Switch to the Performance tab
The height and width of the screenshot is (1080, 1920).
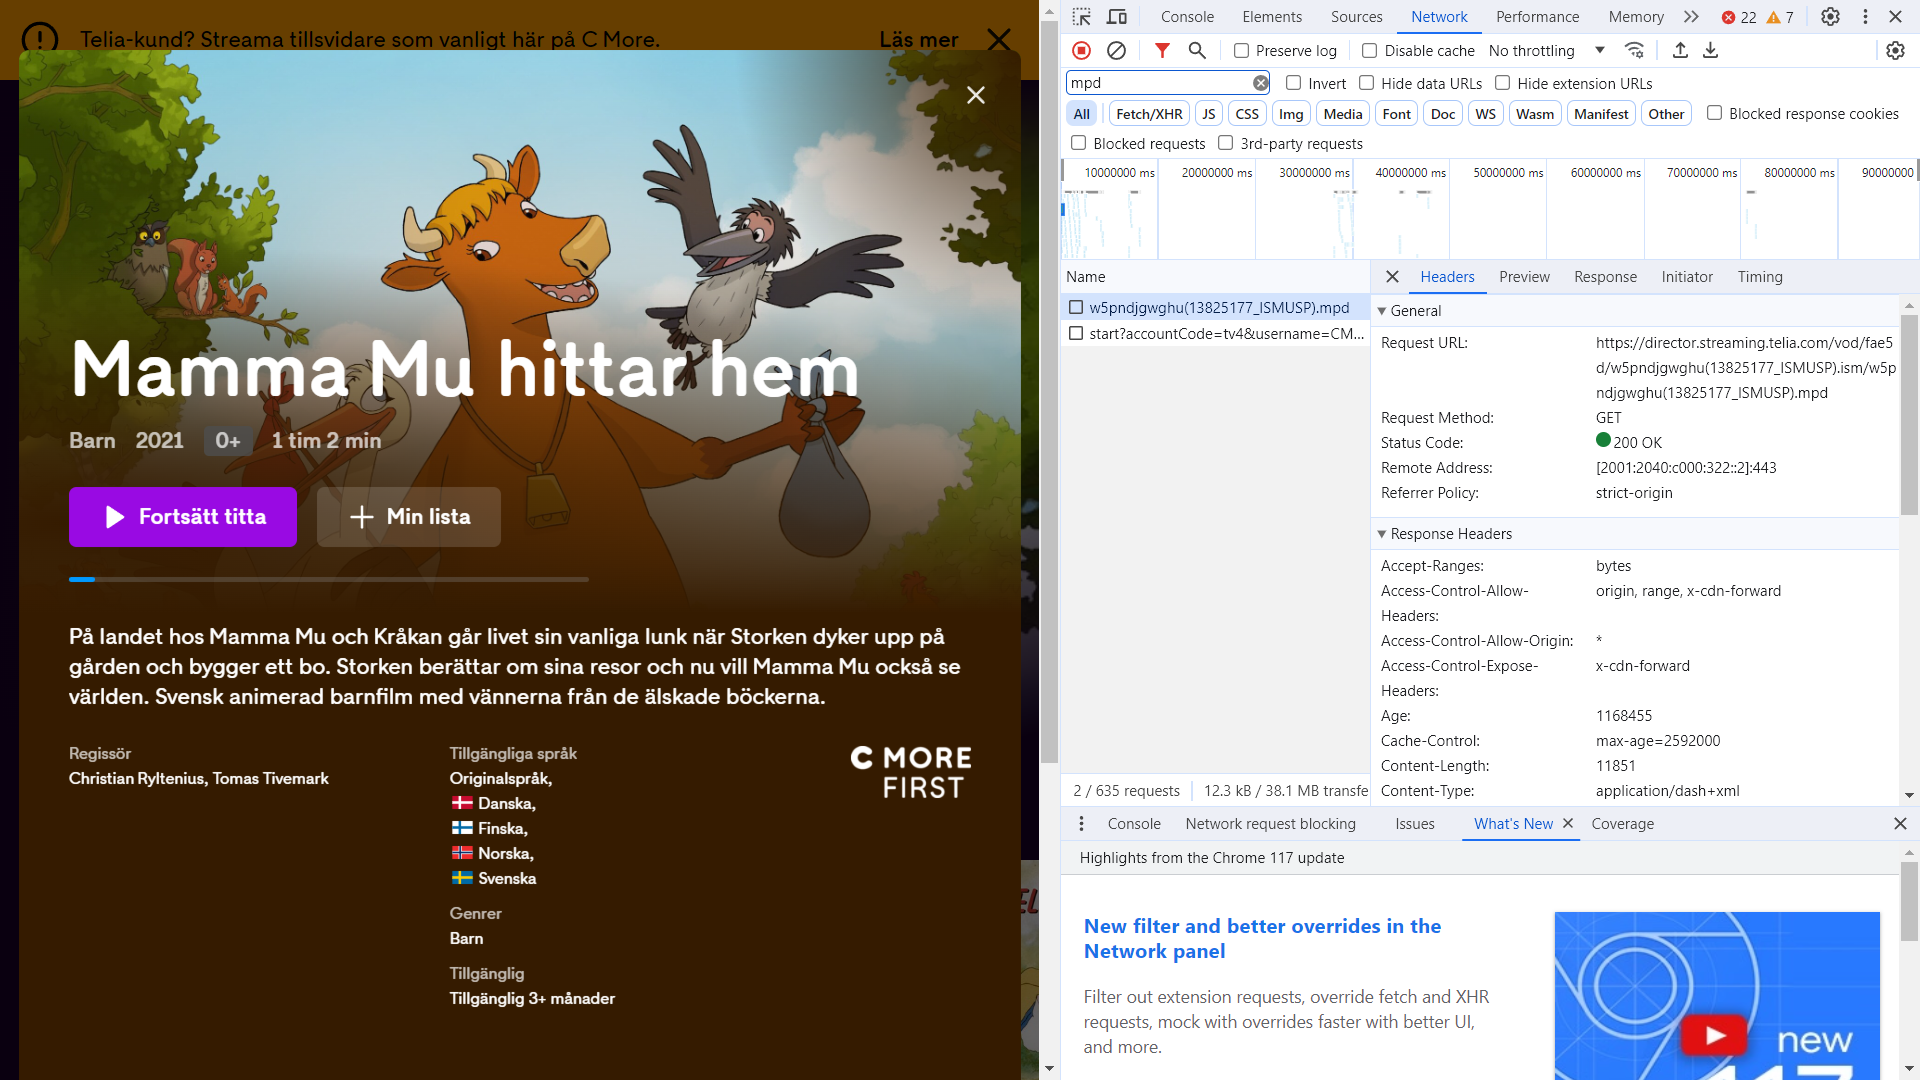tap(1537, 17)
